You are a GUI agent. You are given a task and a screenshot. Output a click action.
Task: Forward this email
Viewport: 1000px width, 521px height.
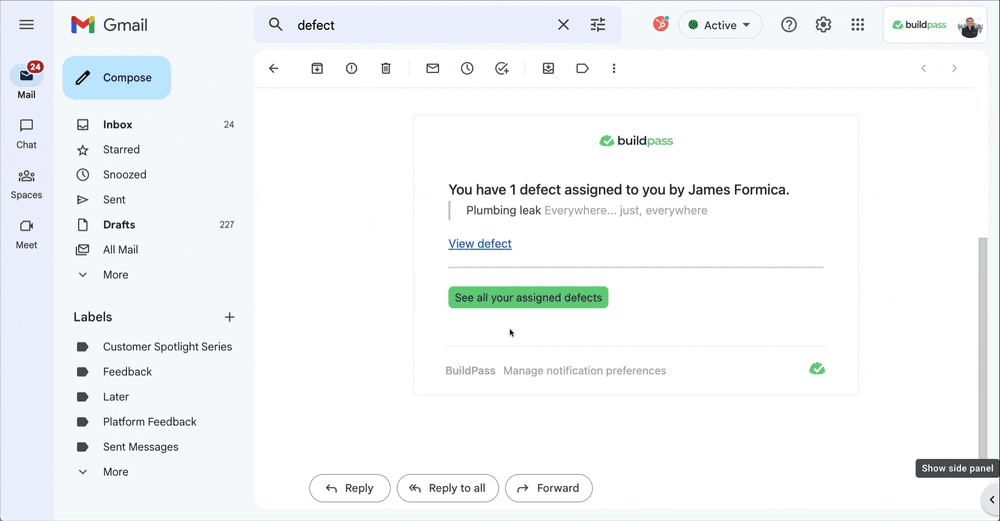coord(548,488)
